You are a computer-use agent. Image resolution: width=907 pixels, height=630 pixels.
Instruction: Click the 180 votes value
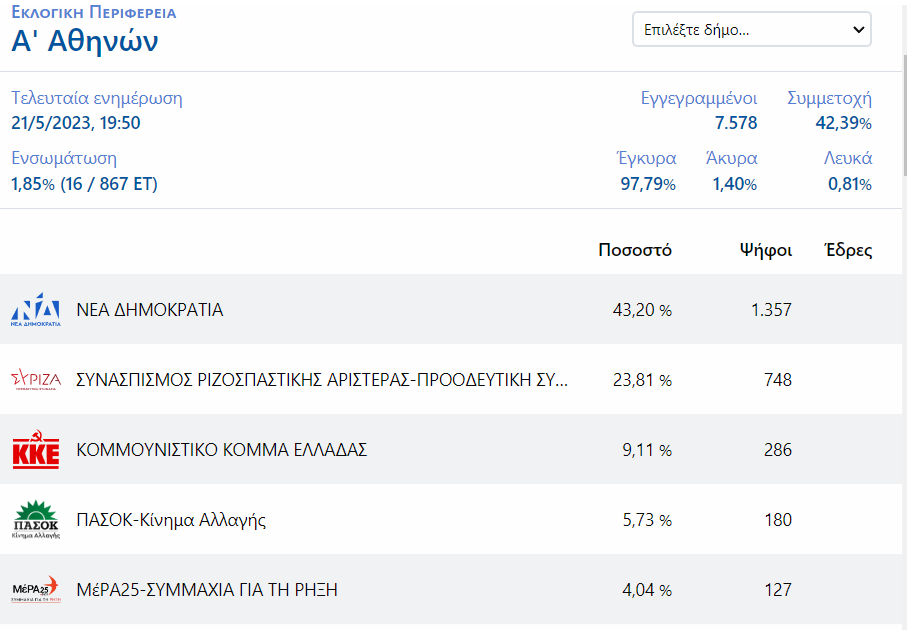click(777, 520)
